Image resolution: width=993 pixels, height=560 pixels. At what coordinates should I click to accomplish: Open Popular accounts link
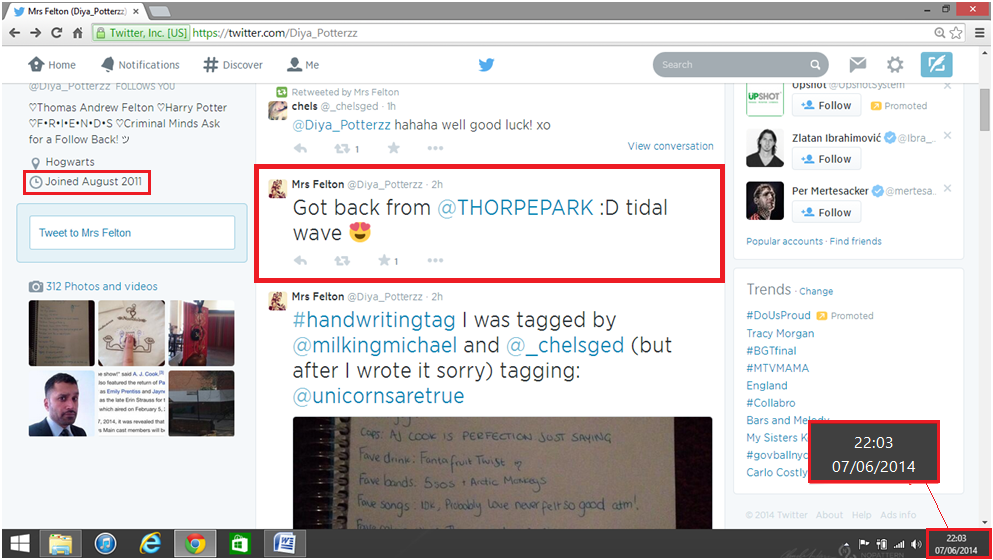click(x=784, y=241)
